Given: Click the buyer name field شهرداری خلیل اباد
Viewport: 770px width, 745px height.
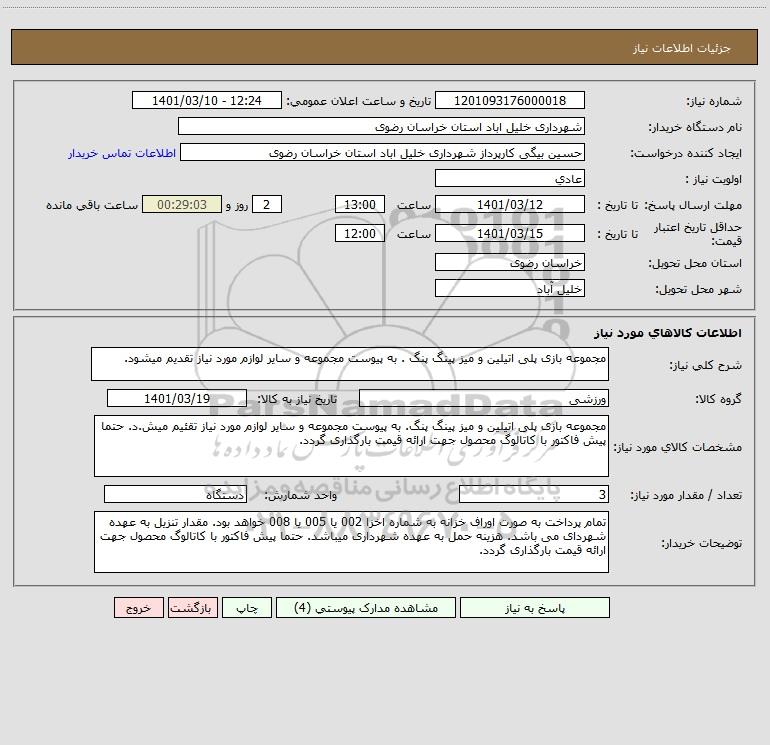Looking at the screenshot, I should (381, 126).
